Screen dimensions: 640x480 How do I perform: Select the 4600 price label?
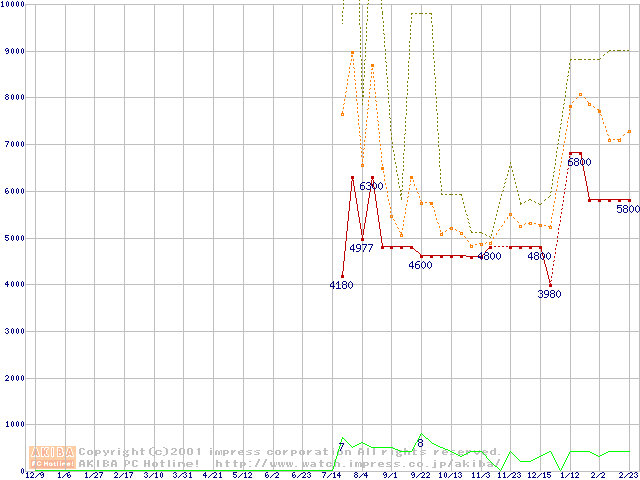pos(420,265)
